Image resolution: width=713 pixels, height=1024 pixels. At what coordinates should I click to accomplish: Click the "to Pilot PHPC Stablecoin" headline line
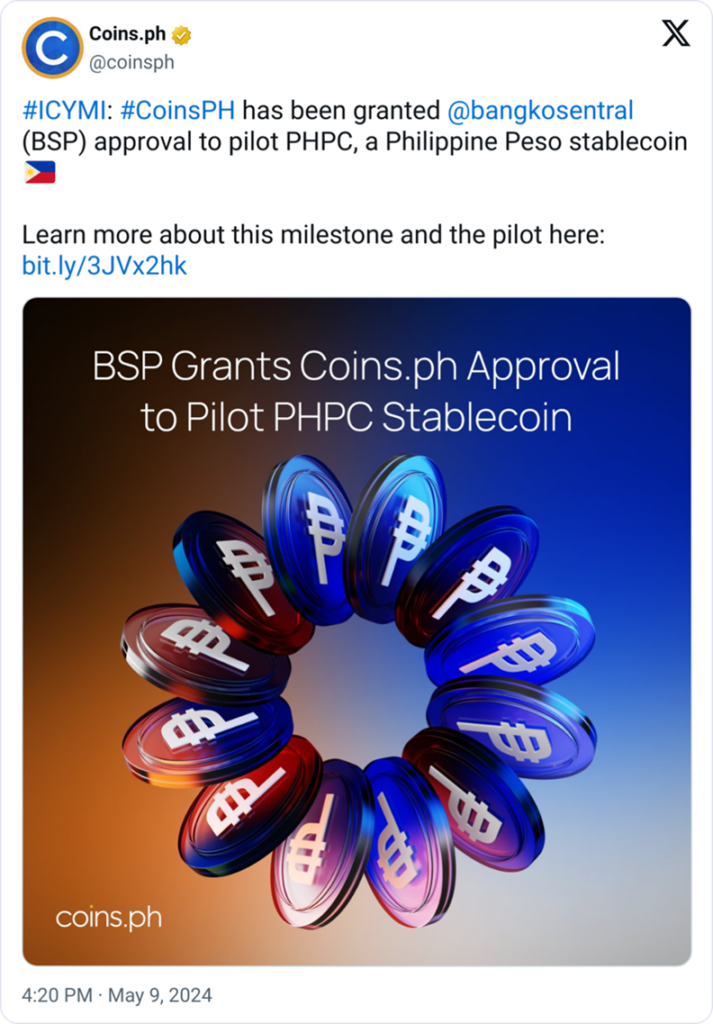(x=356, y=417)
